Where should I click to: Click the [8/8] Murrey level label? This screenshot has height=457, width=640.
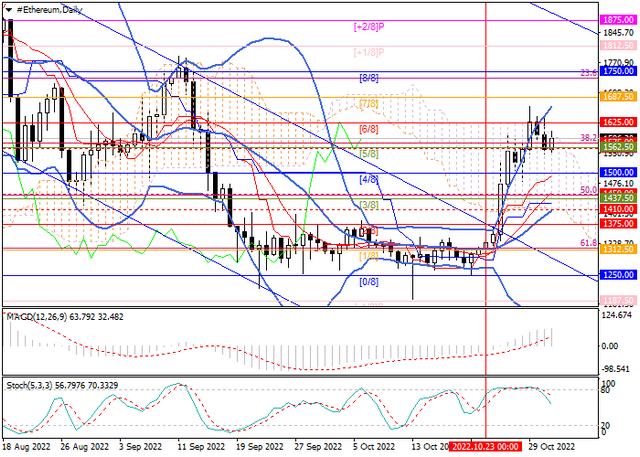point(369,78)
